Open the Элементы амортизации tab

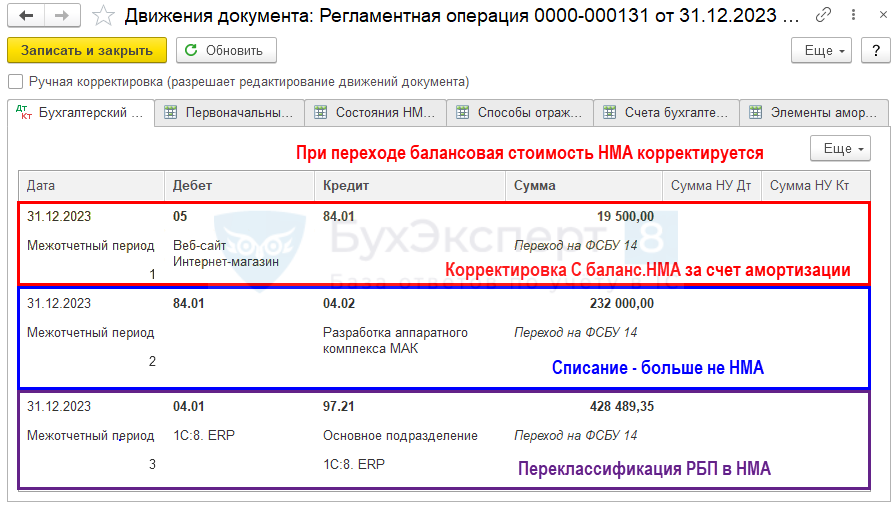pos(814,113)
